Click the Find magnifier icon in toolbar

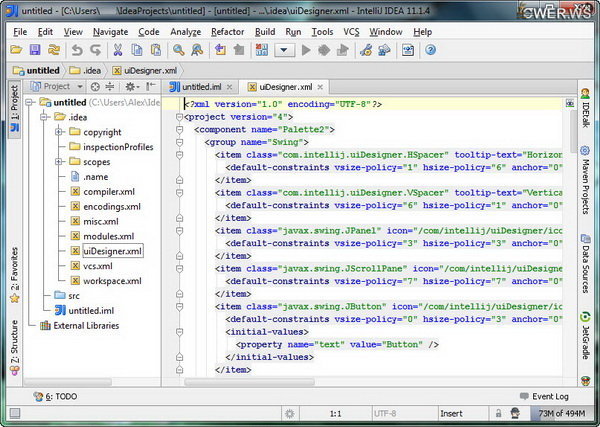(x=179, y=49)
